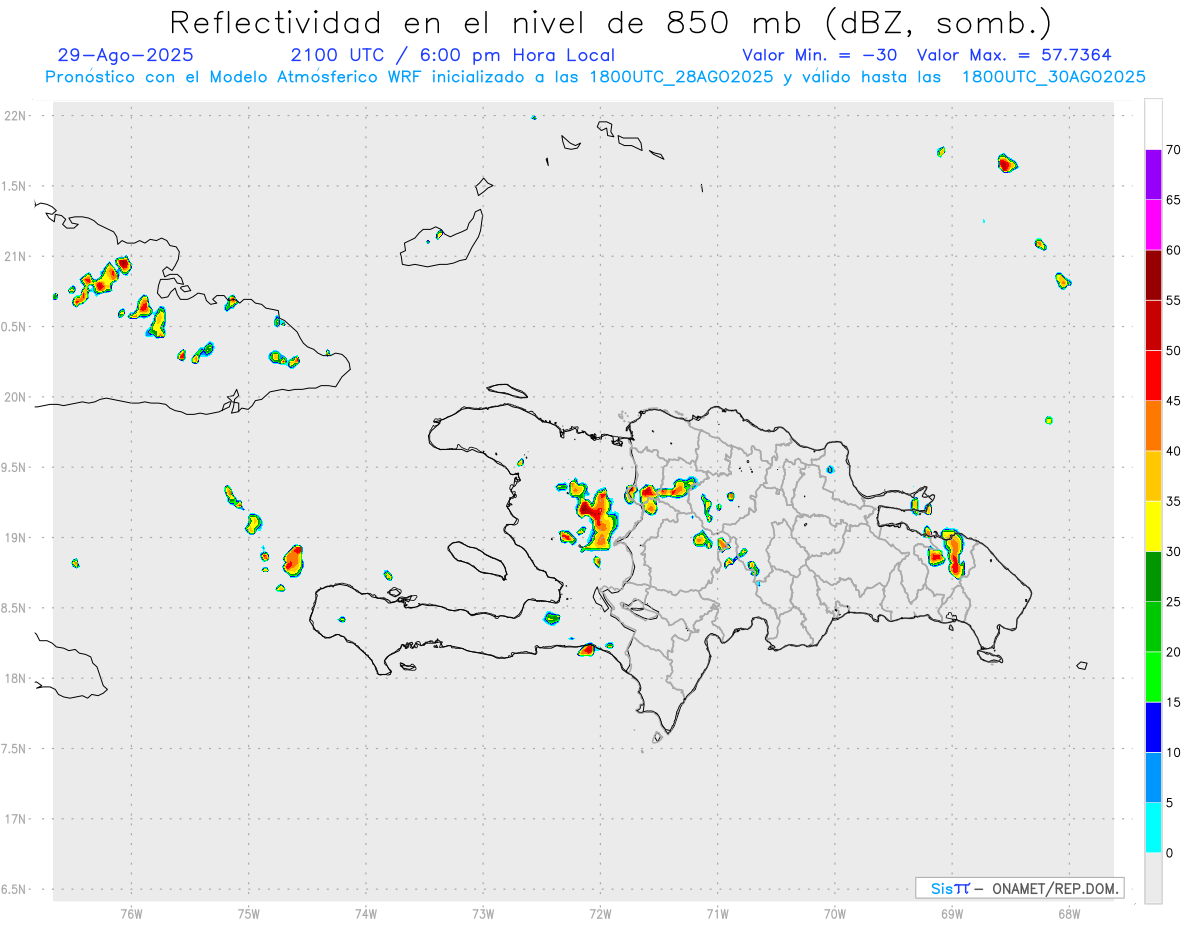Click the longitude axis label "74W"
This screenshot has height=927, width=1200.
tap(365, 914)
